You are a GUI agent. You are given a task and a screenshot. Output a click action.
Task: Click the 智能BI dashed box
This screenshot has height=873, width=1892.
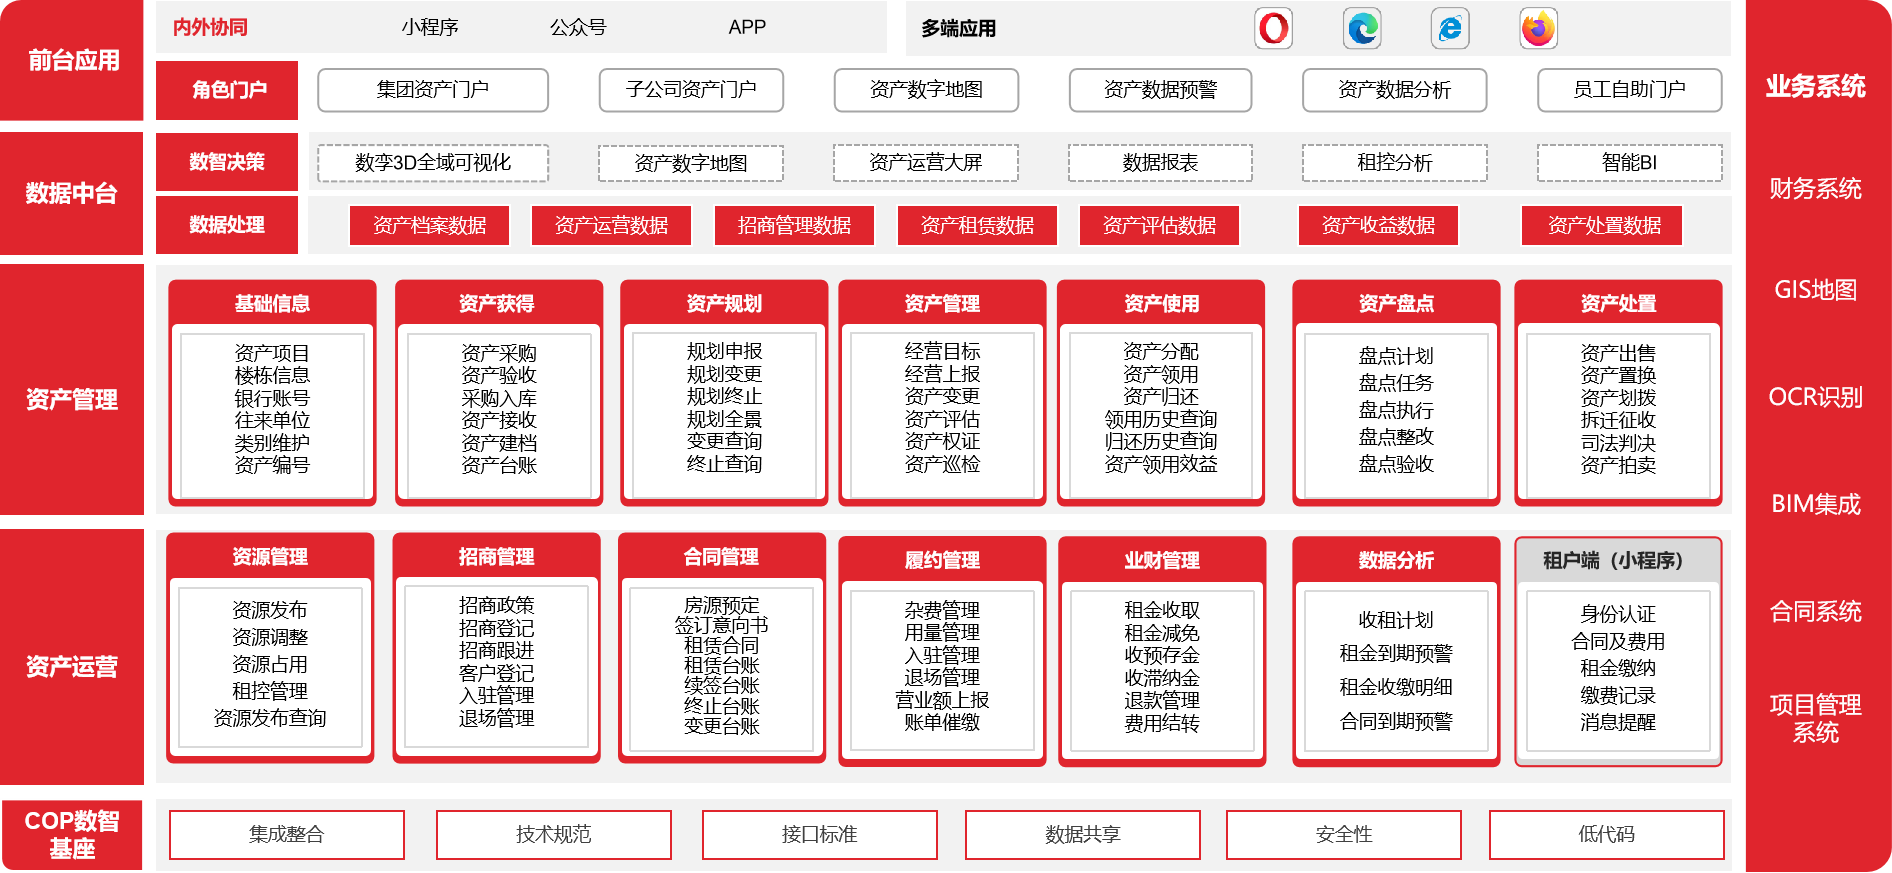click(x=1629, y=163)
